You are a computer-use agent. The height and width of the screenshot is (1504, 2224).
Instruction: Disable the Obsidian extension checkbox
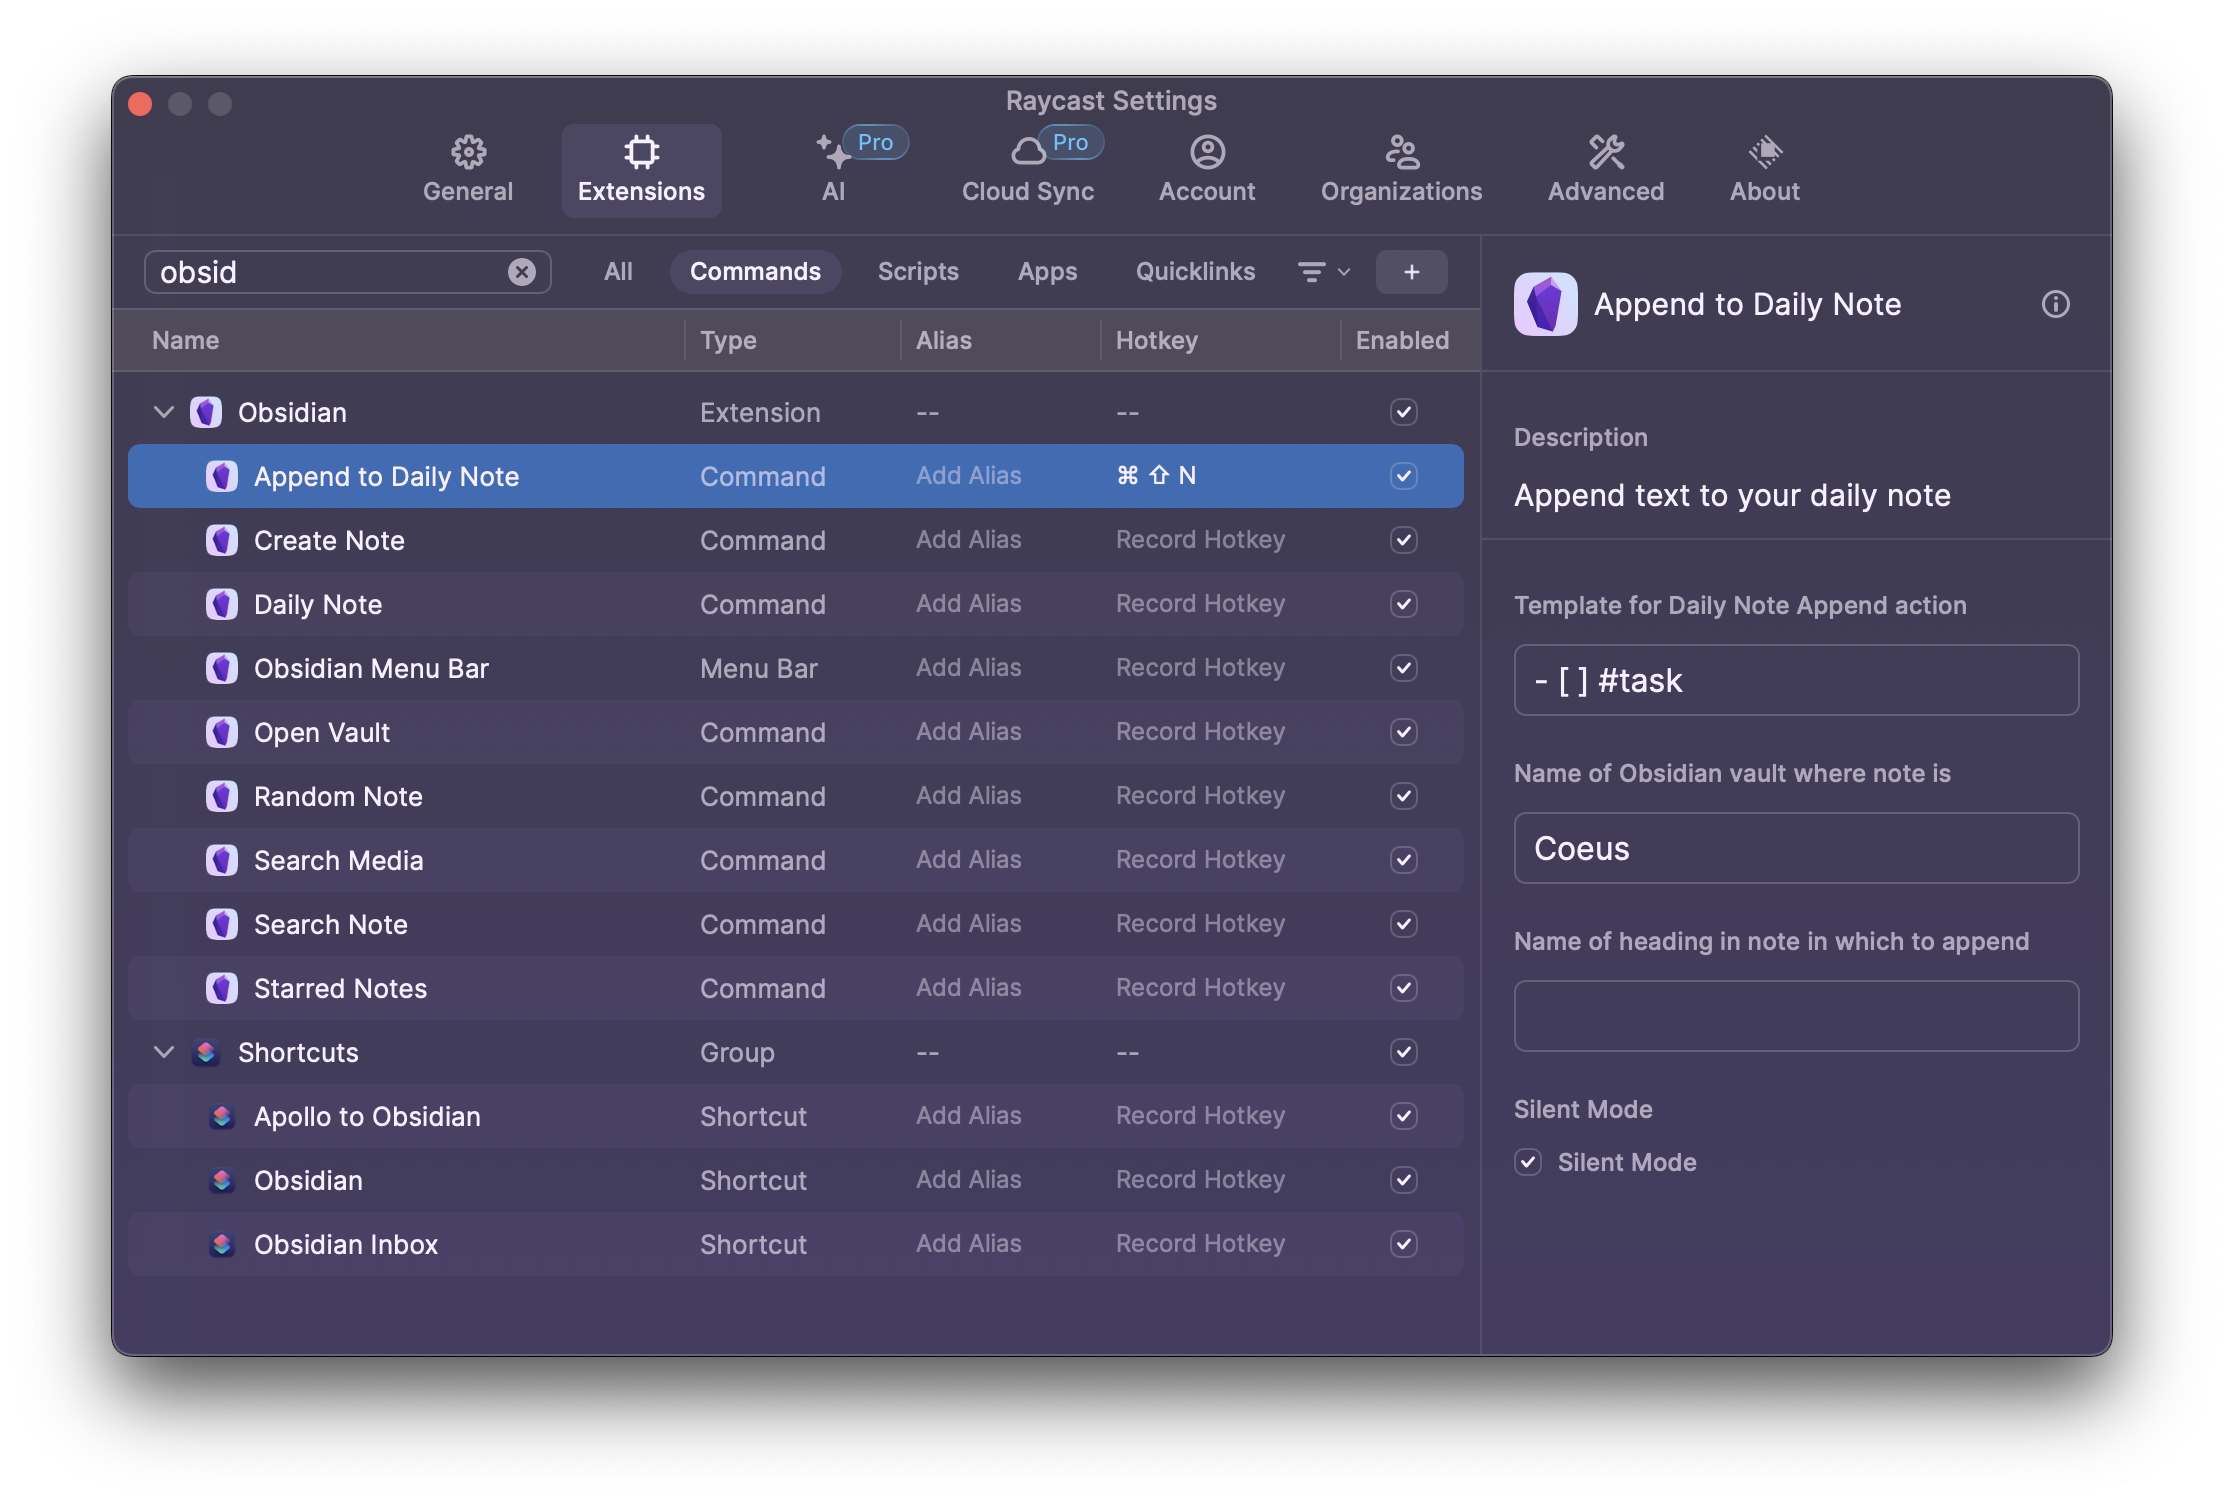click(1403, 412)
